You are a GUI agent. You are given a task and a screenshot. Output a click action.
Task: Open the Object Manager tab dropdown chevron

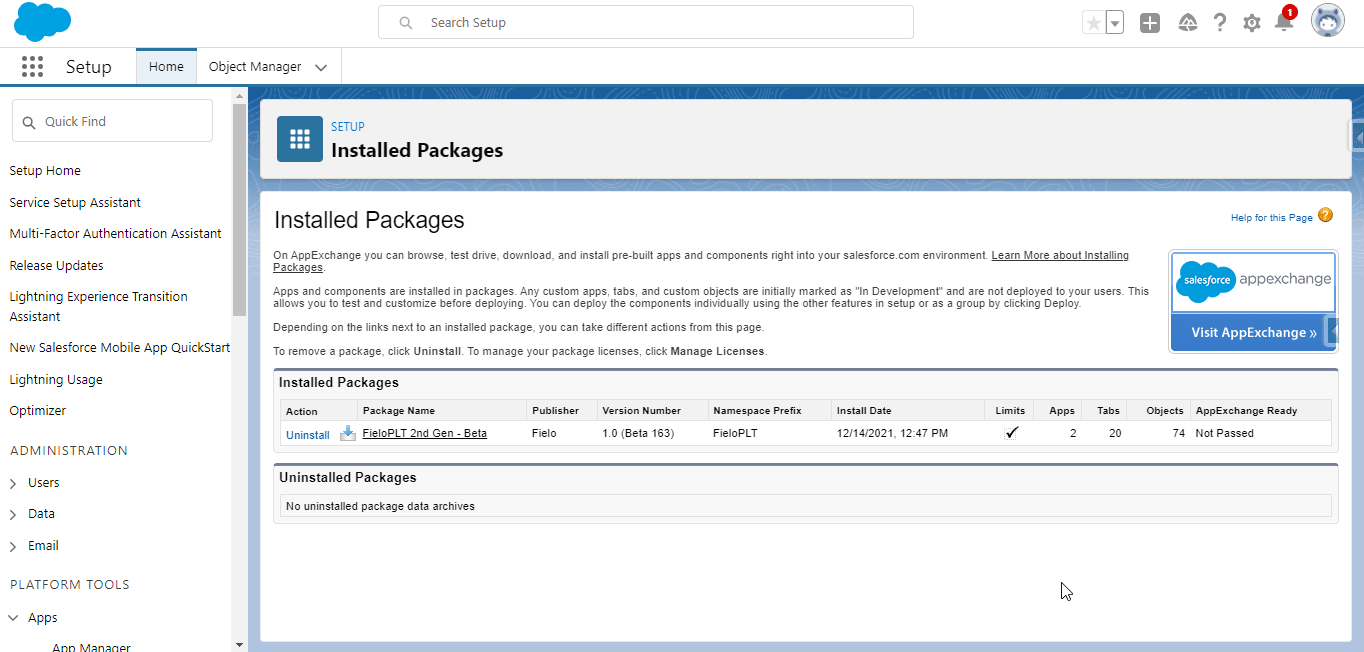(x=321, y=68)
